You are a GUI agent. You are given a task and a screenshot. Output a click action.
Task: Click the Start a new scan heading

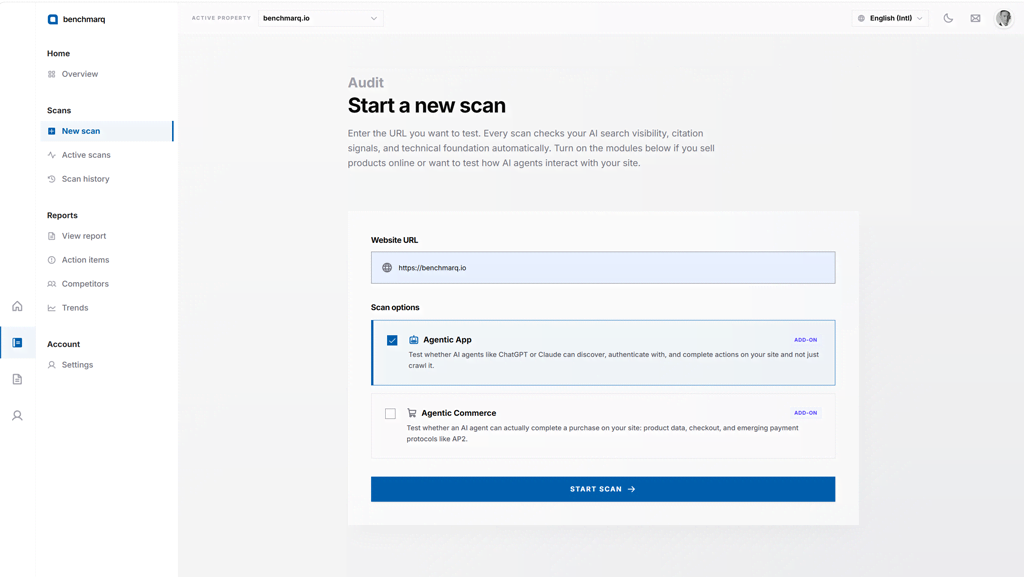(x=426, y=106)
